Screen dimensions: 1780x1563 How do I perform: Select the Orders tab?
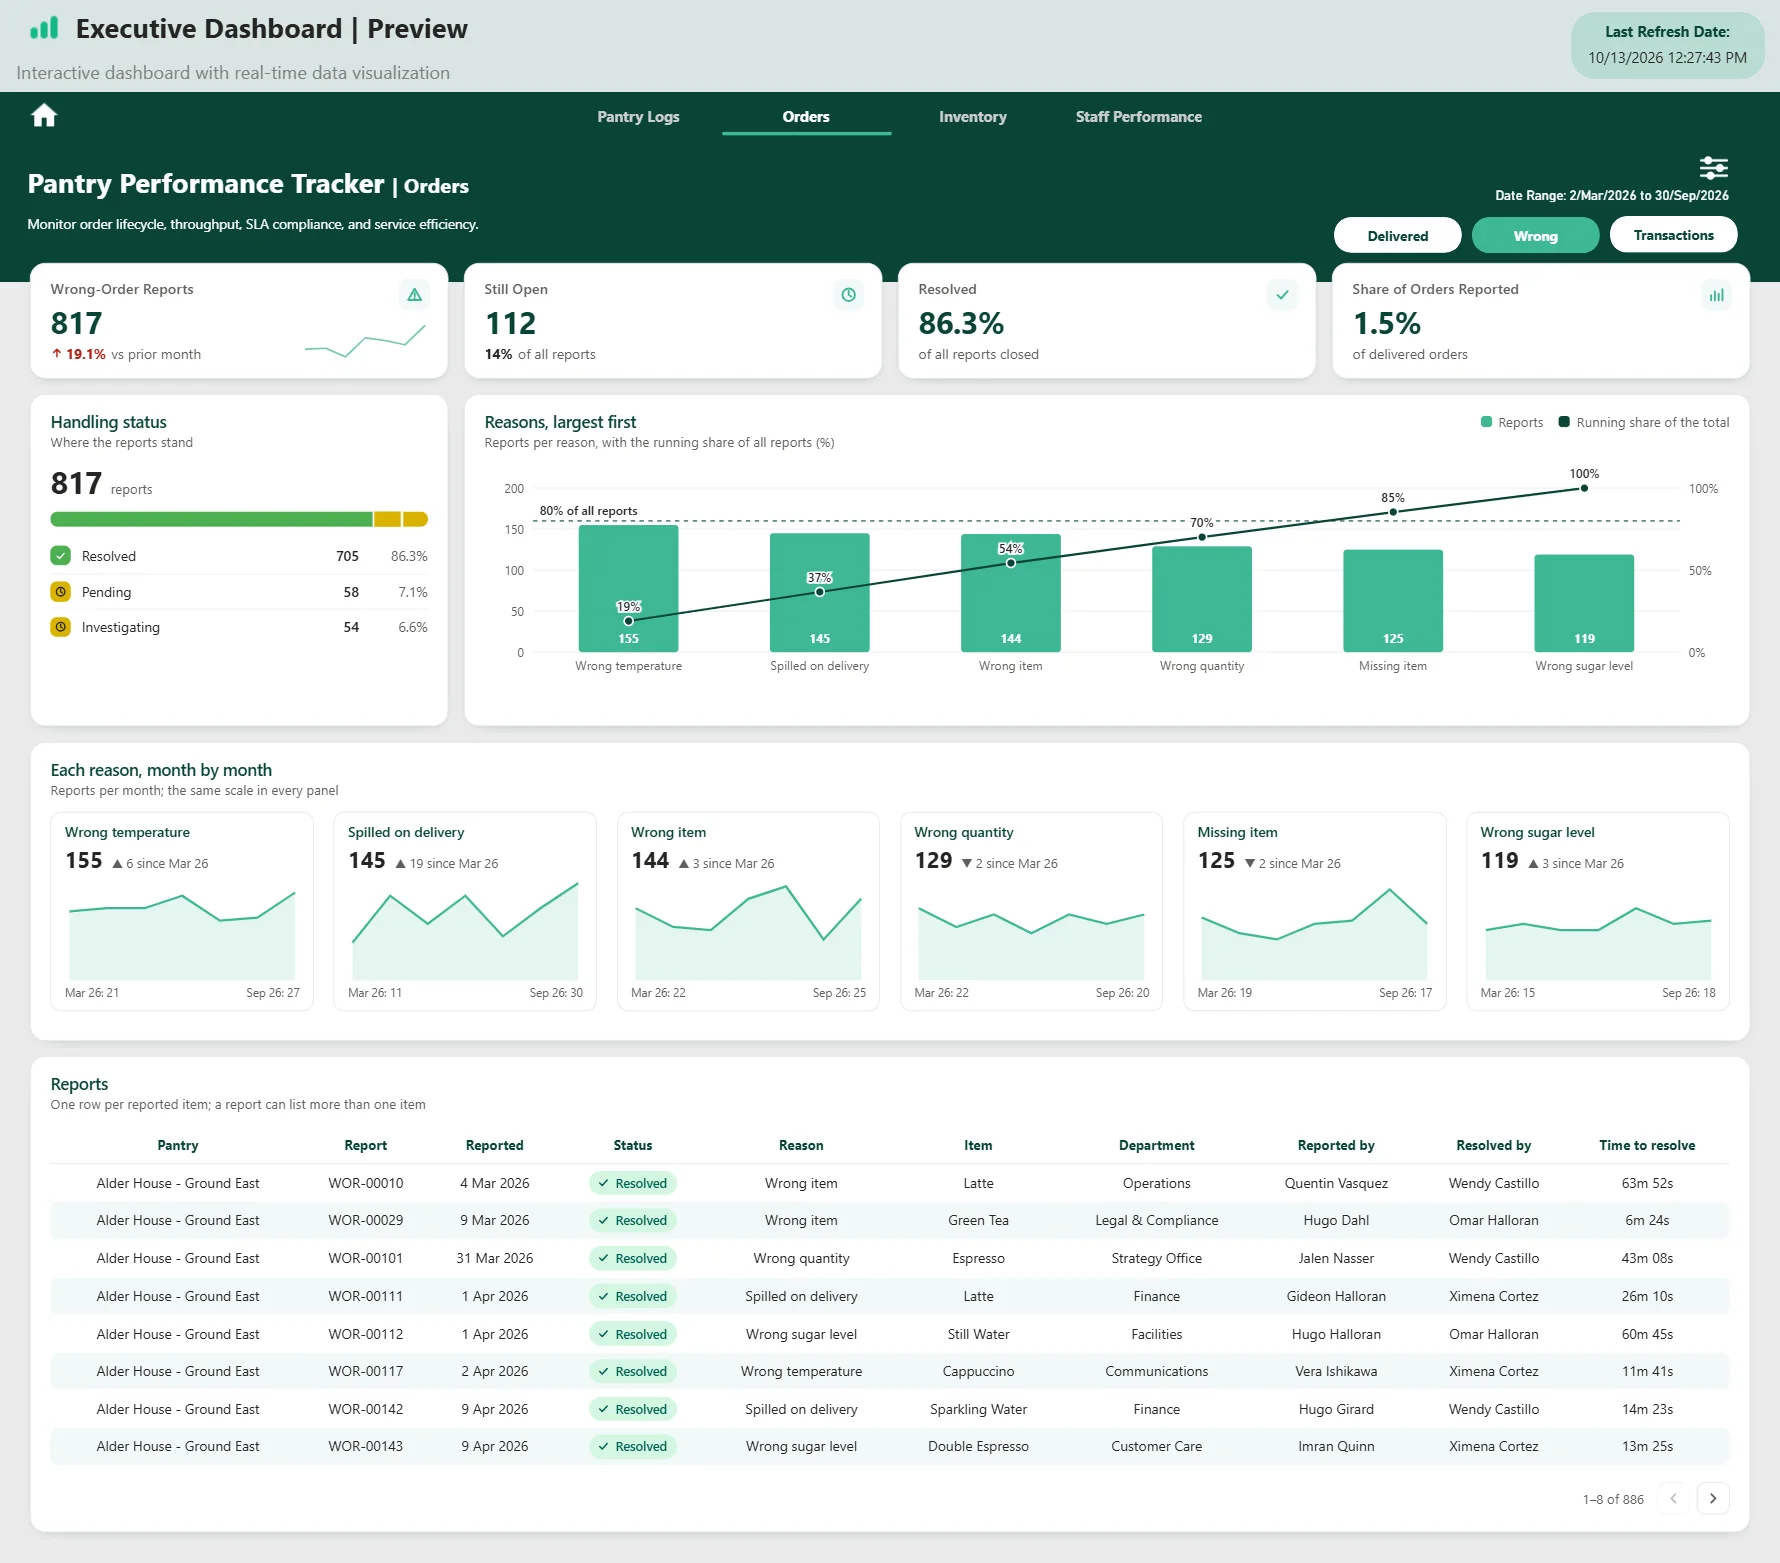(806, 117)
